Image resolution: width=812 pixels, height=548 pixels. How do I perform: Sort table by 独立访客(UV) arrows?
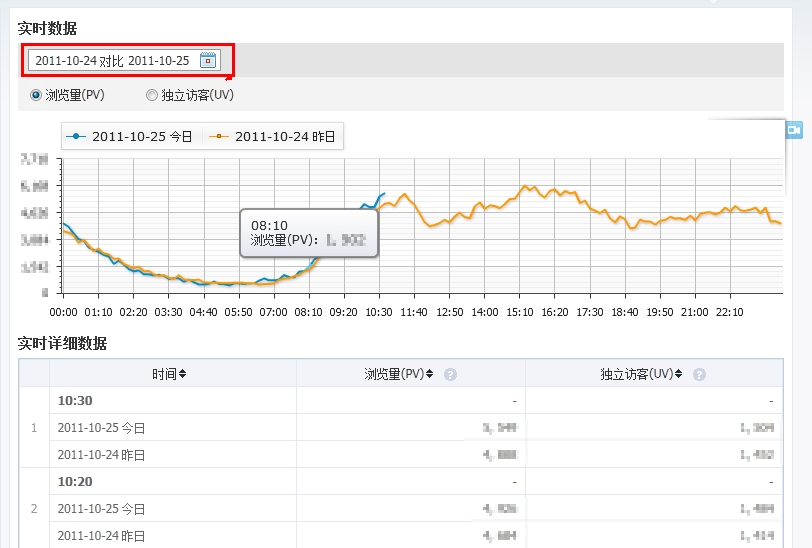click(678, 374)
